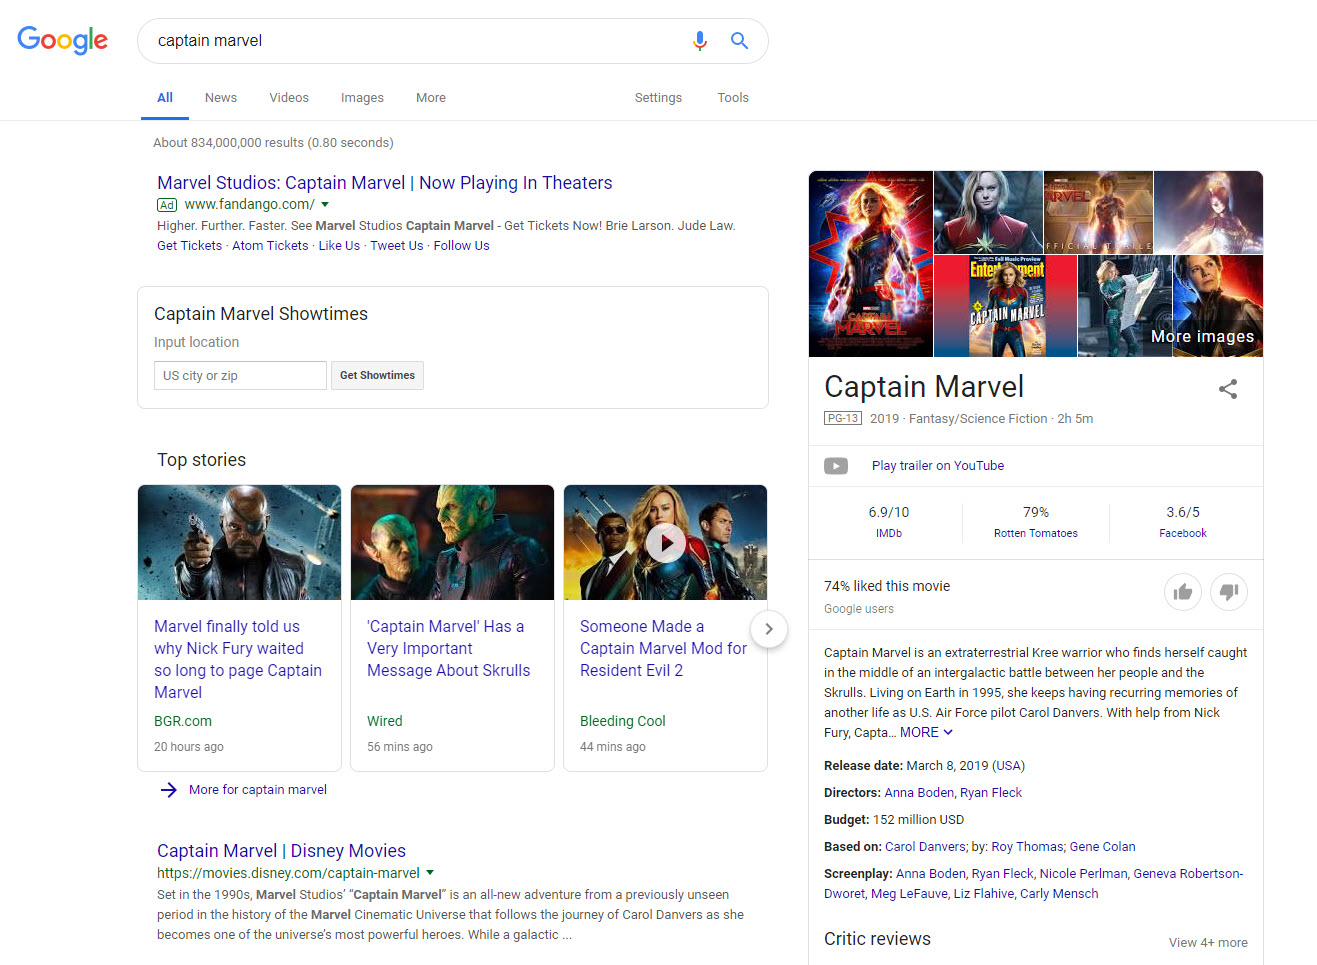The height and width of the screenshot is (965, 1317).
Task: Click the YouTube play trailer icon
Action: pos(836,466)
